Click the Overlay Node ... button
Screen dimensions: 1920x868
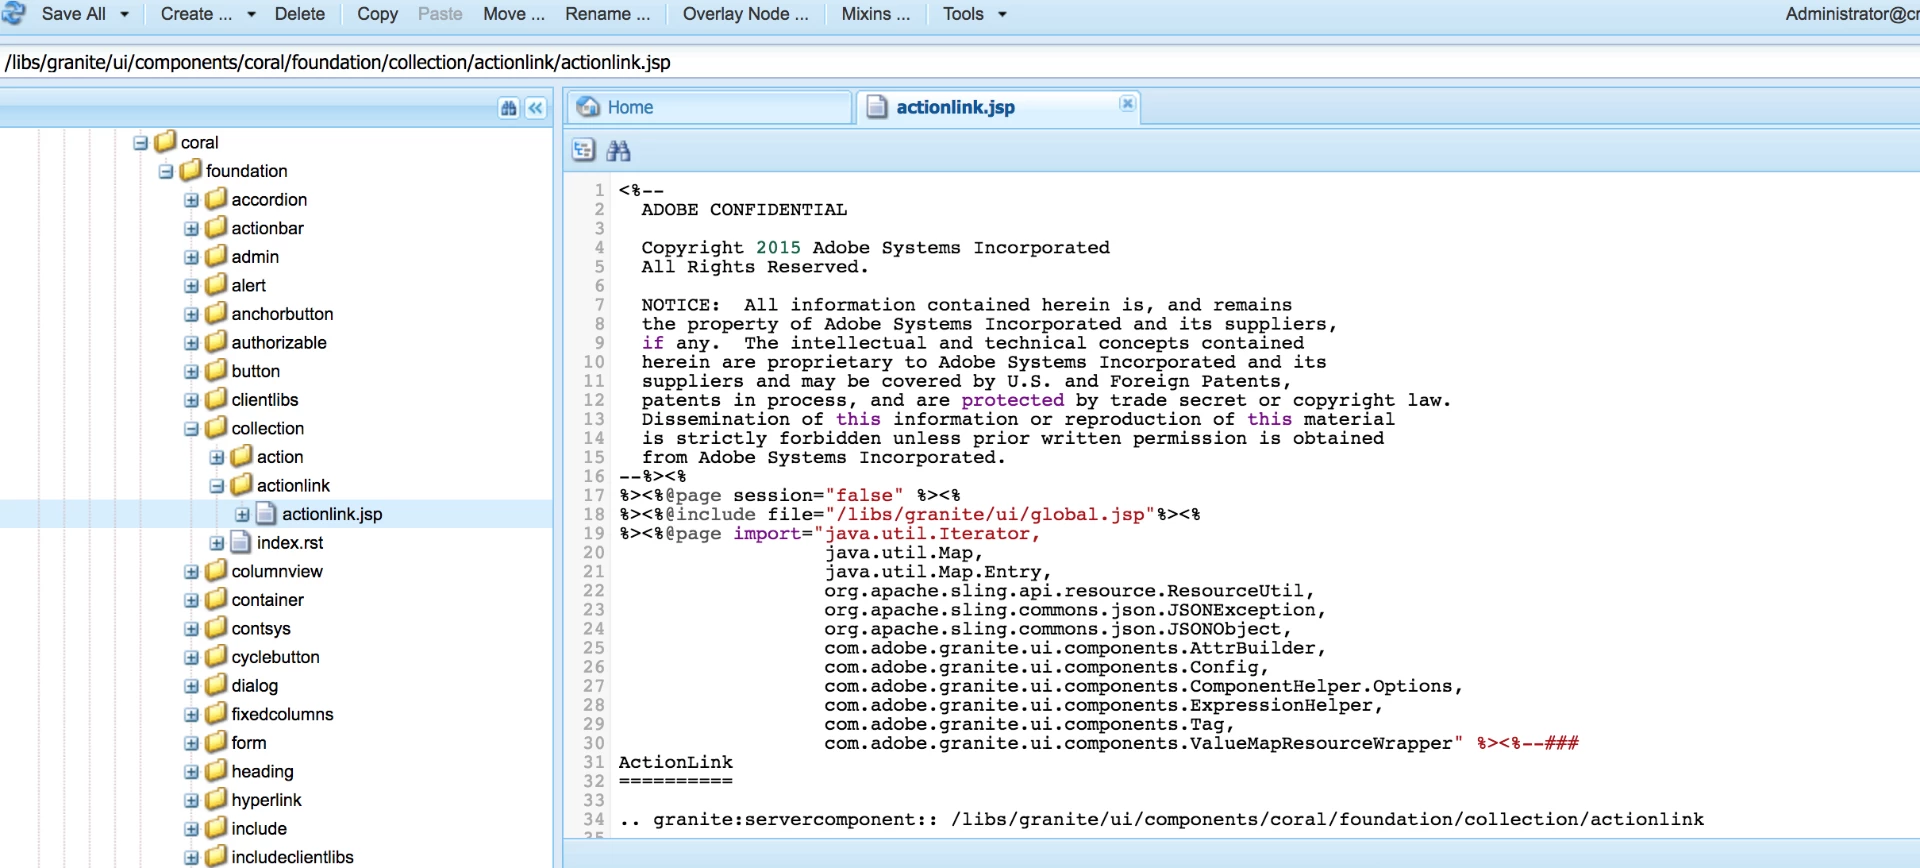(745, 14)
